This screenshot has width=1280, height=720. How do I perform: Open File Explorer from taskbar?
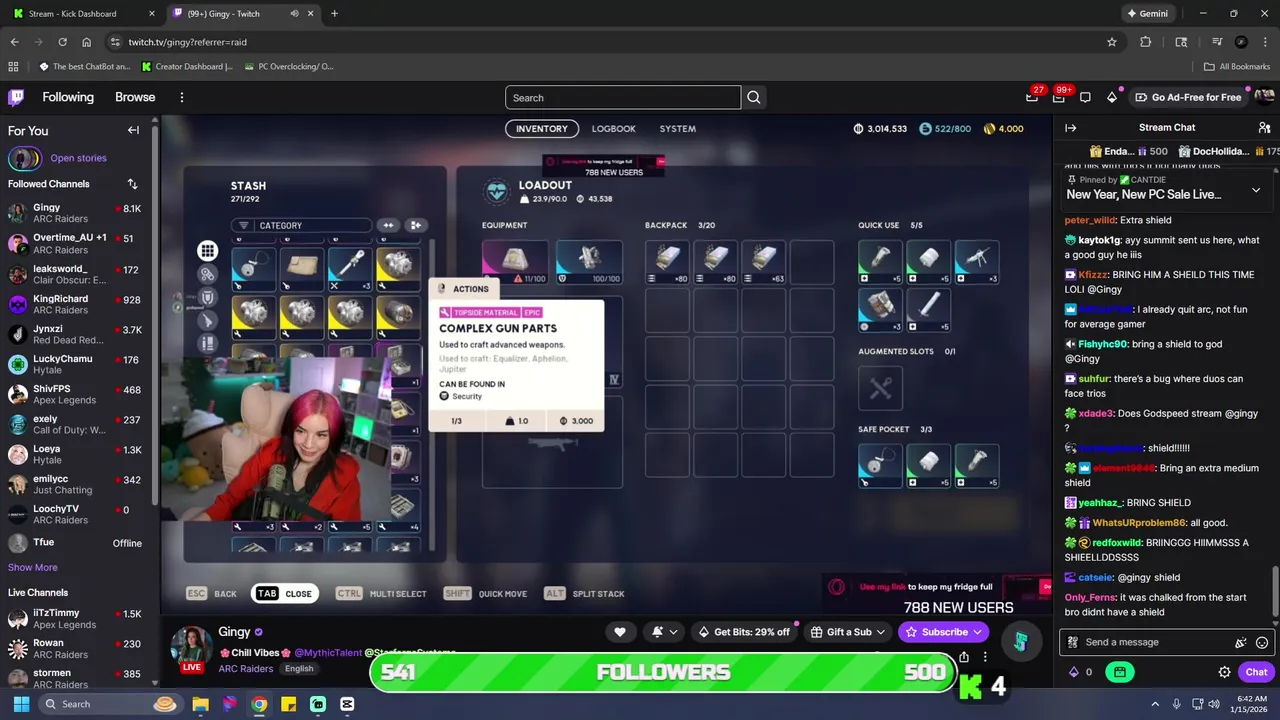(x=200, y=704)
